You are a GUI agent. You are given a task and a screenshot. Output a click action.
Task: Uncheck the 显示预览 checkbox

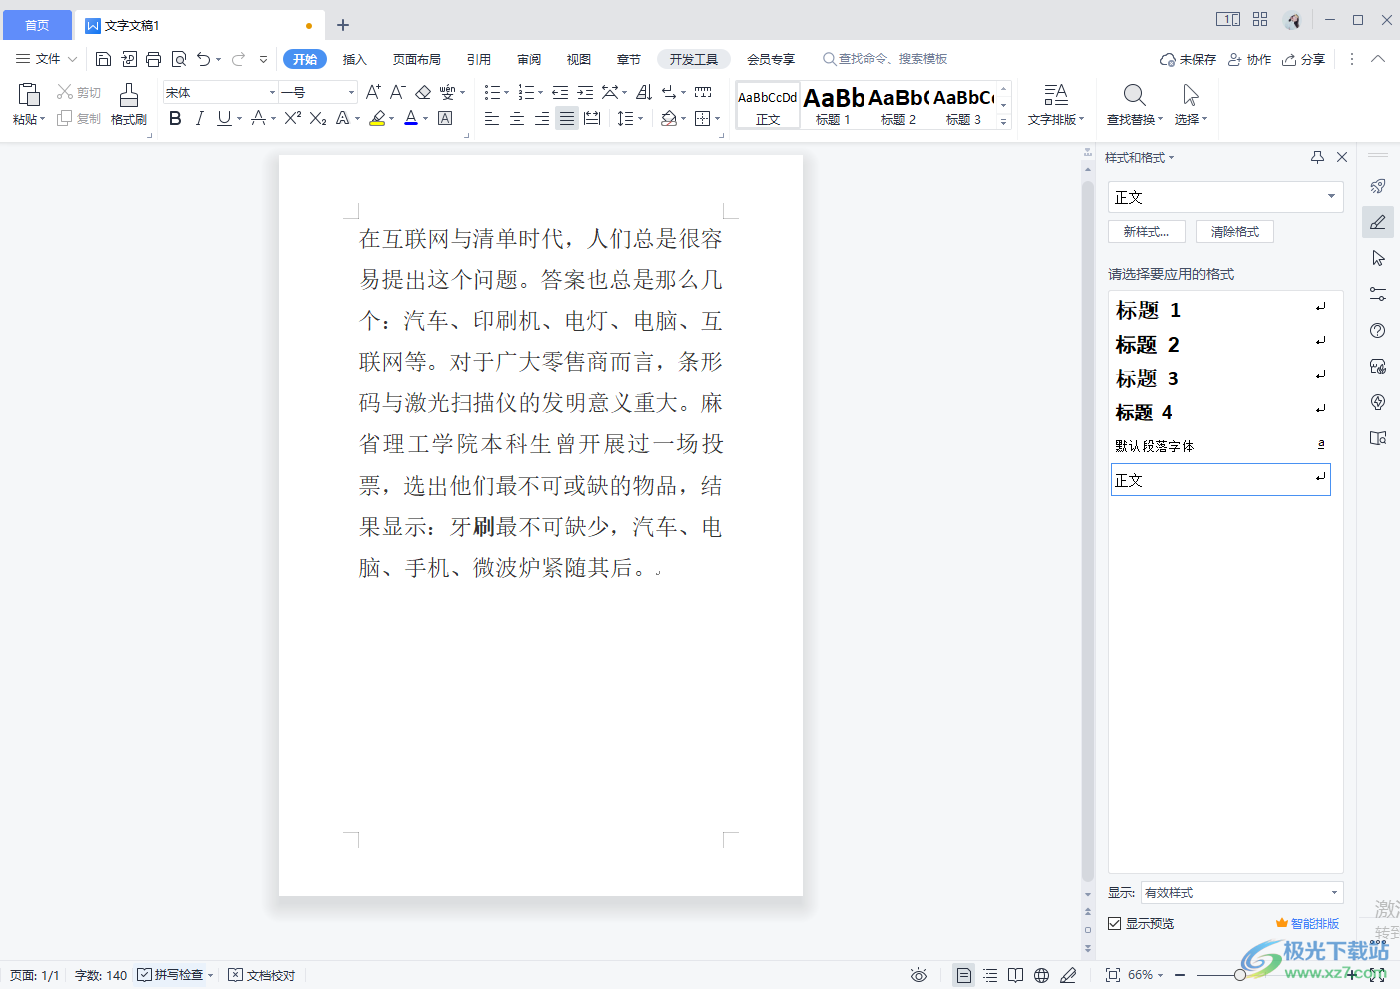[x=1114, y=923]
